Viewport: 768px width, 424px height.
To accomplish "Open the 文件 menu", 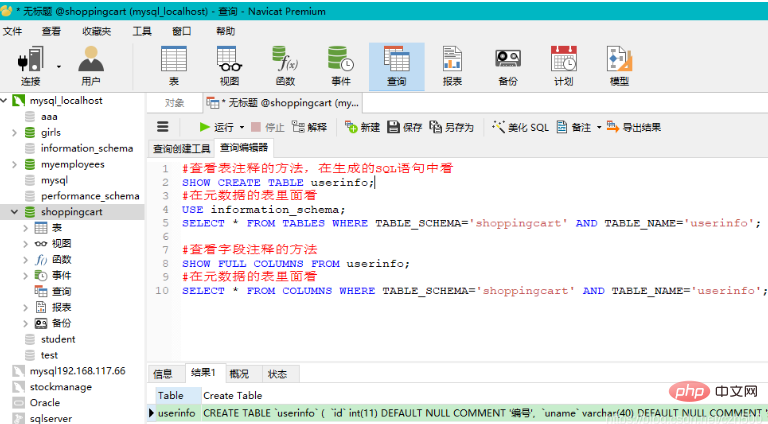I will click(x=12, y=31).
